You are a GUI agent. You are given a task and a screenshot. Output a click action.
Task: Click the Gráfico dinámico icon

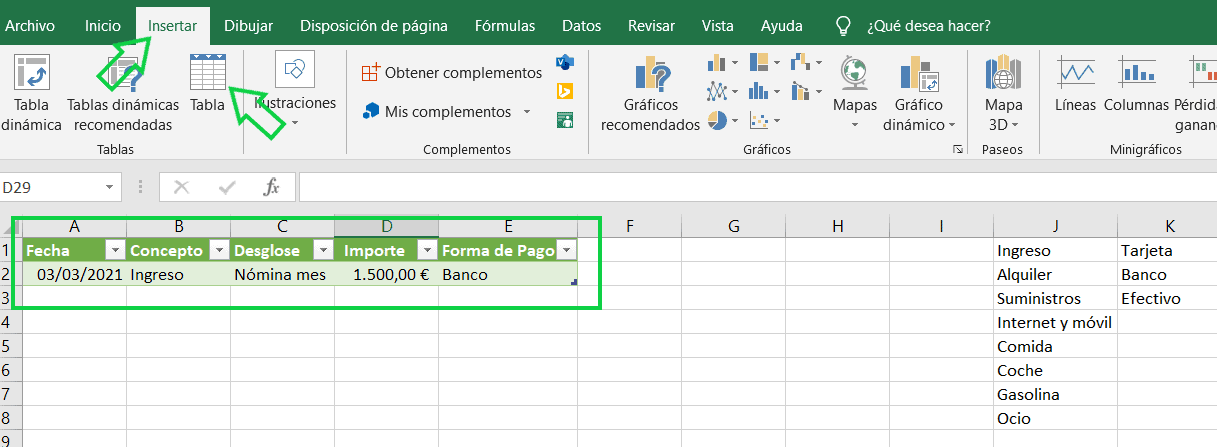(x=919, y=73)
